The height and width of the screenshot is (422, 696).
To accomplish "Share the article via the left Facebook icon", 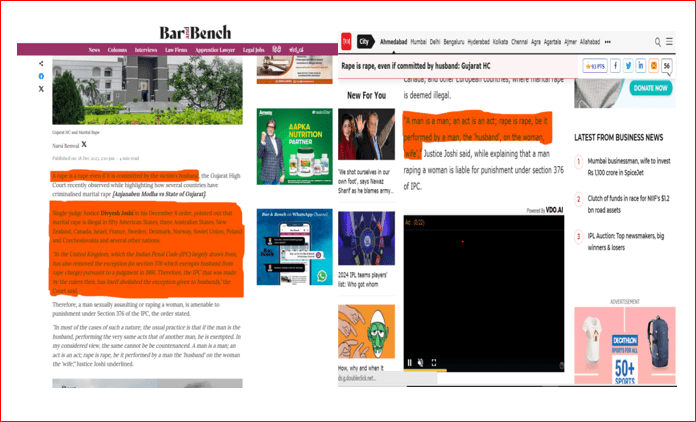I will 41,76.
